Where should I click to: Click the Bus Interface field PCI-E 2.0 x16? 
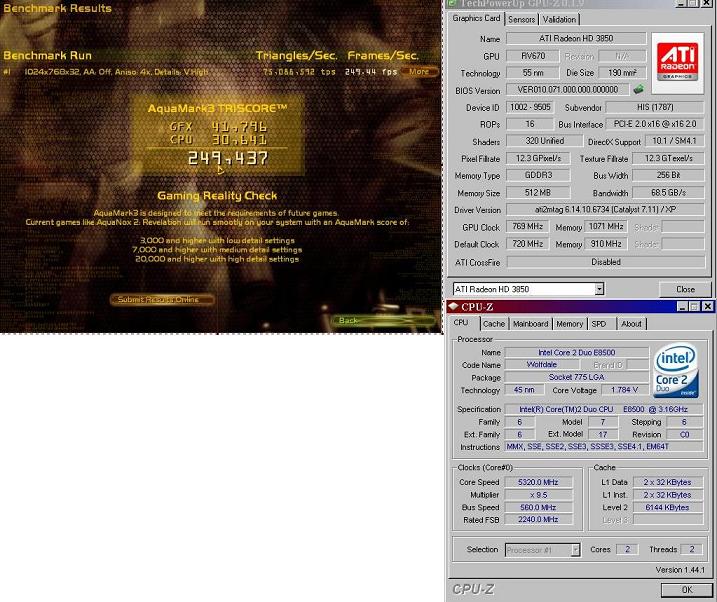pyautogui.click(x=655, y=124)
